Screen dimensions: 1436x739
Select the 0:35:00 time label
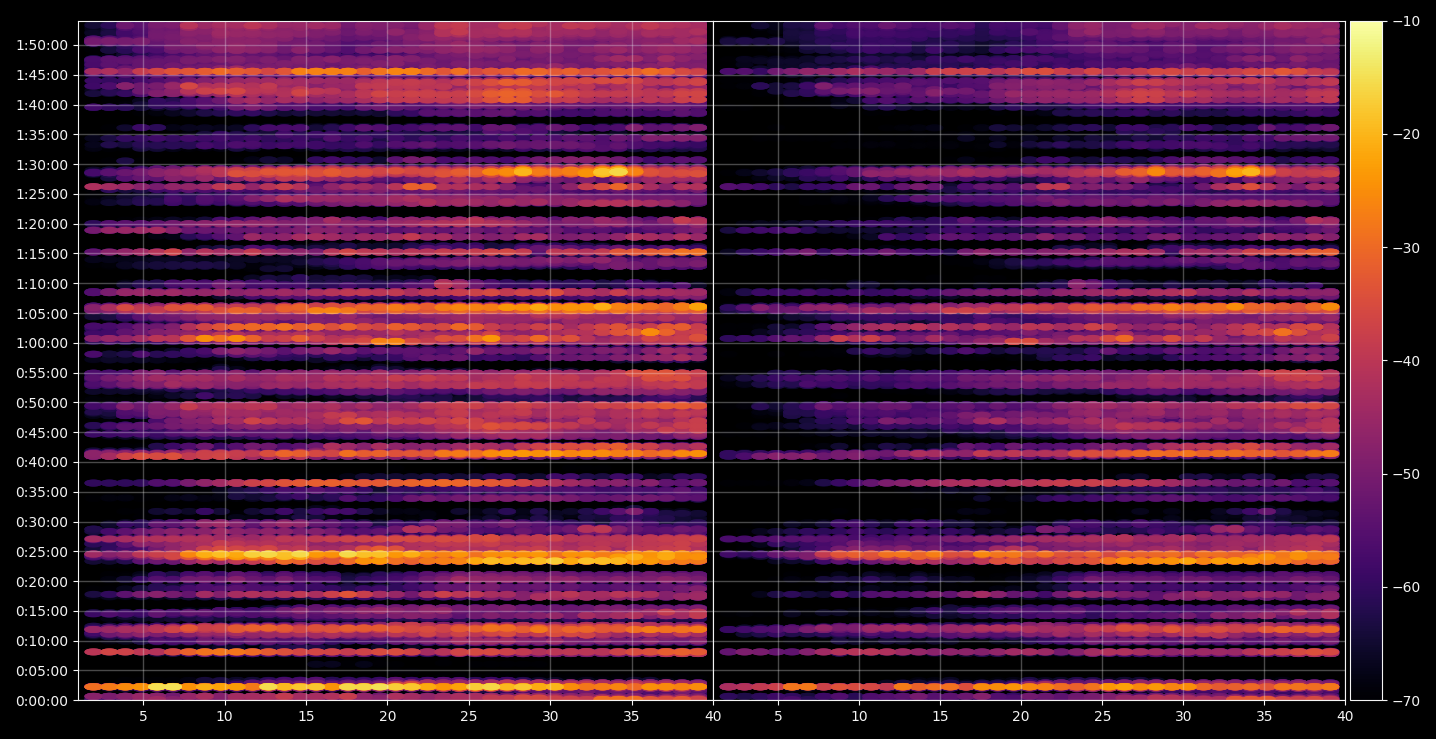[x=42, y=492]
